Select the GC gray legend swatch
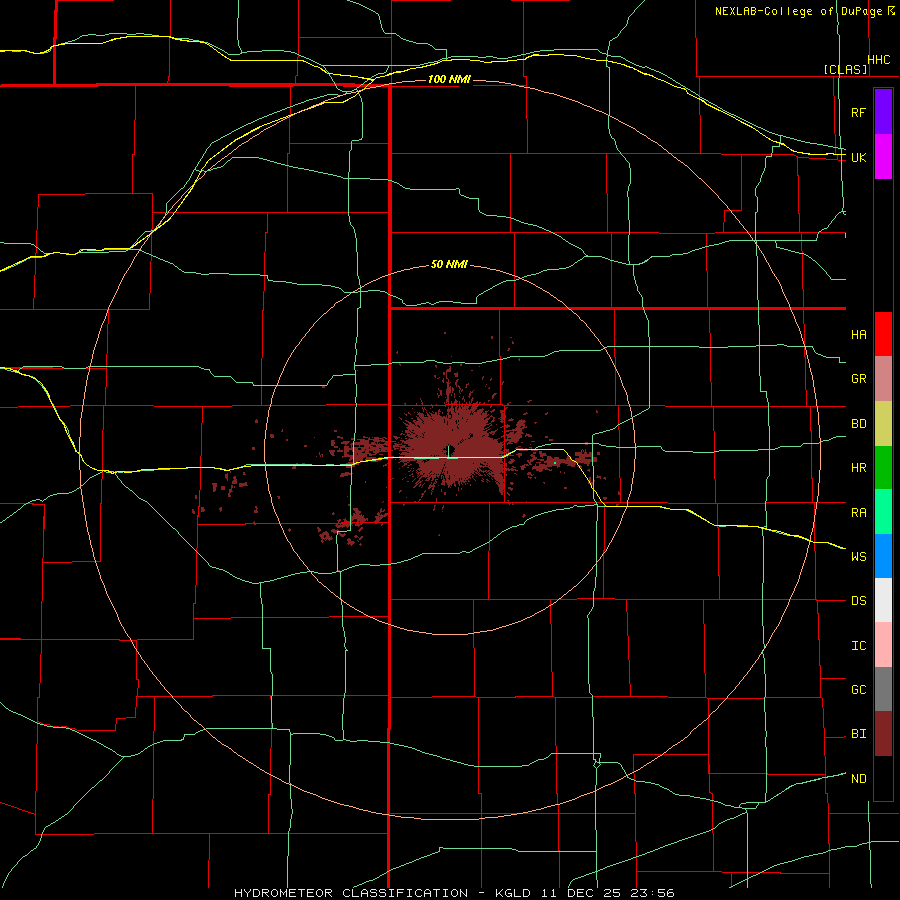 click(883, 689)
